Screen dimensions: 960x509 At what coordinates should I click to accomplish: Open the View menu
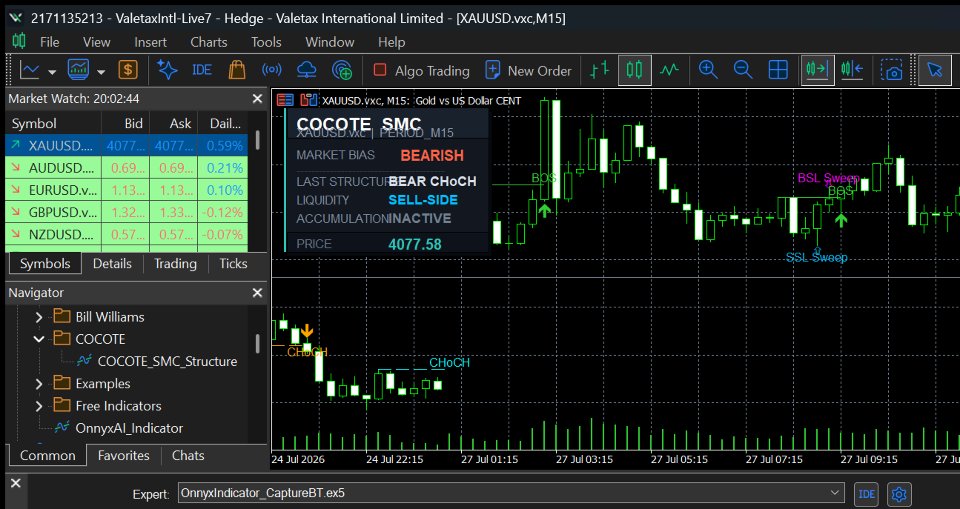(x=97, y=42)
